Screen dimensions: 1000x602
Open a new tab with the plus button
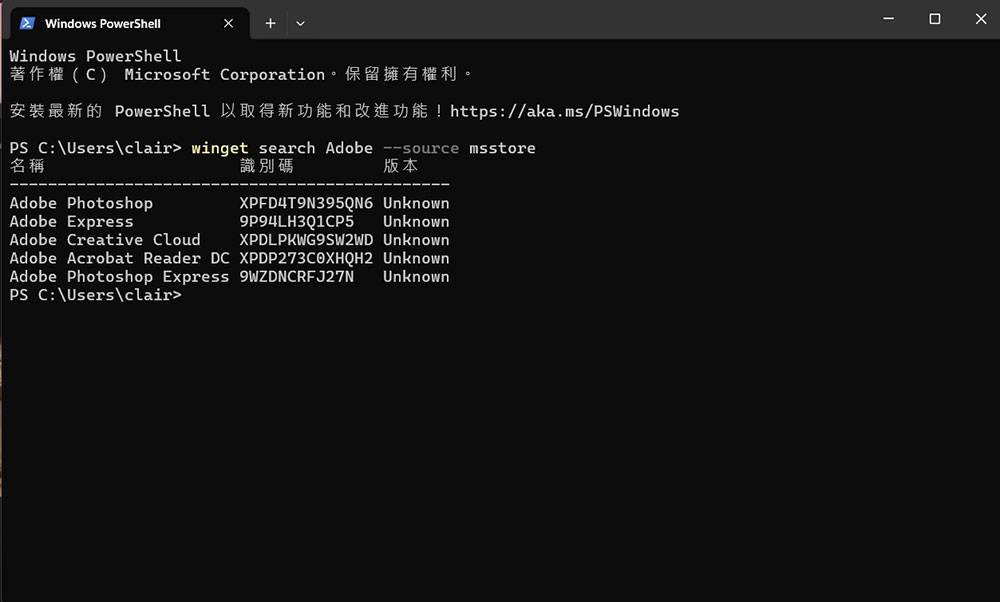click(270, 23)
